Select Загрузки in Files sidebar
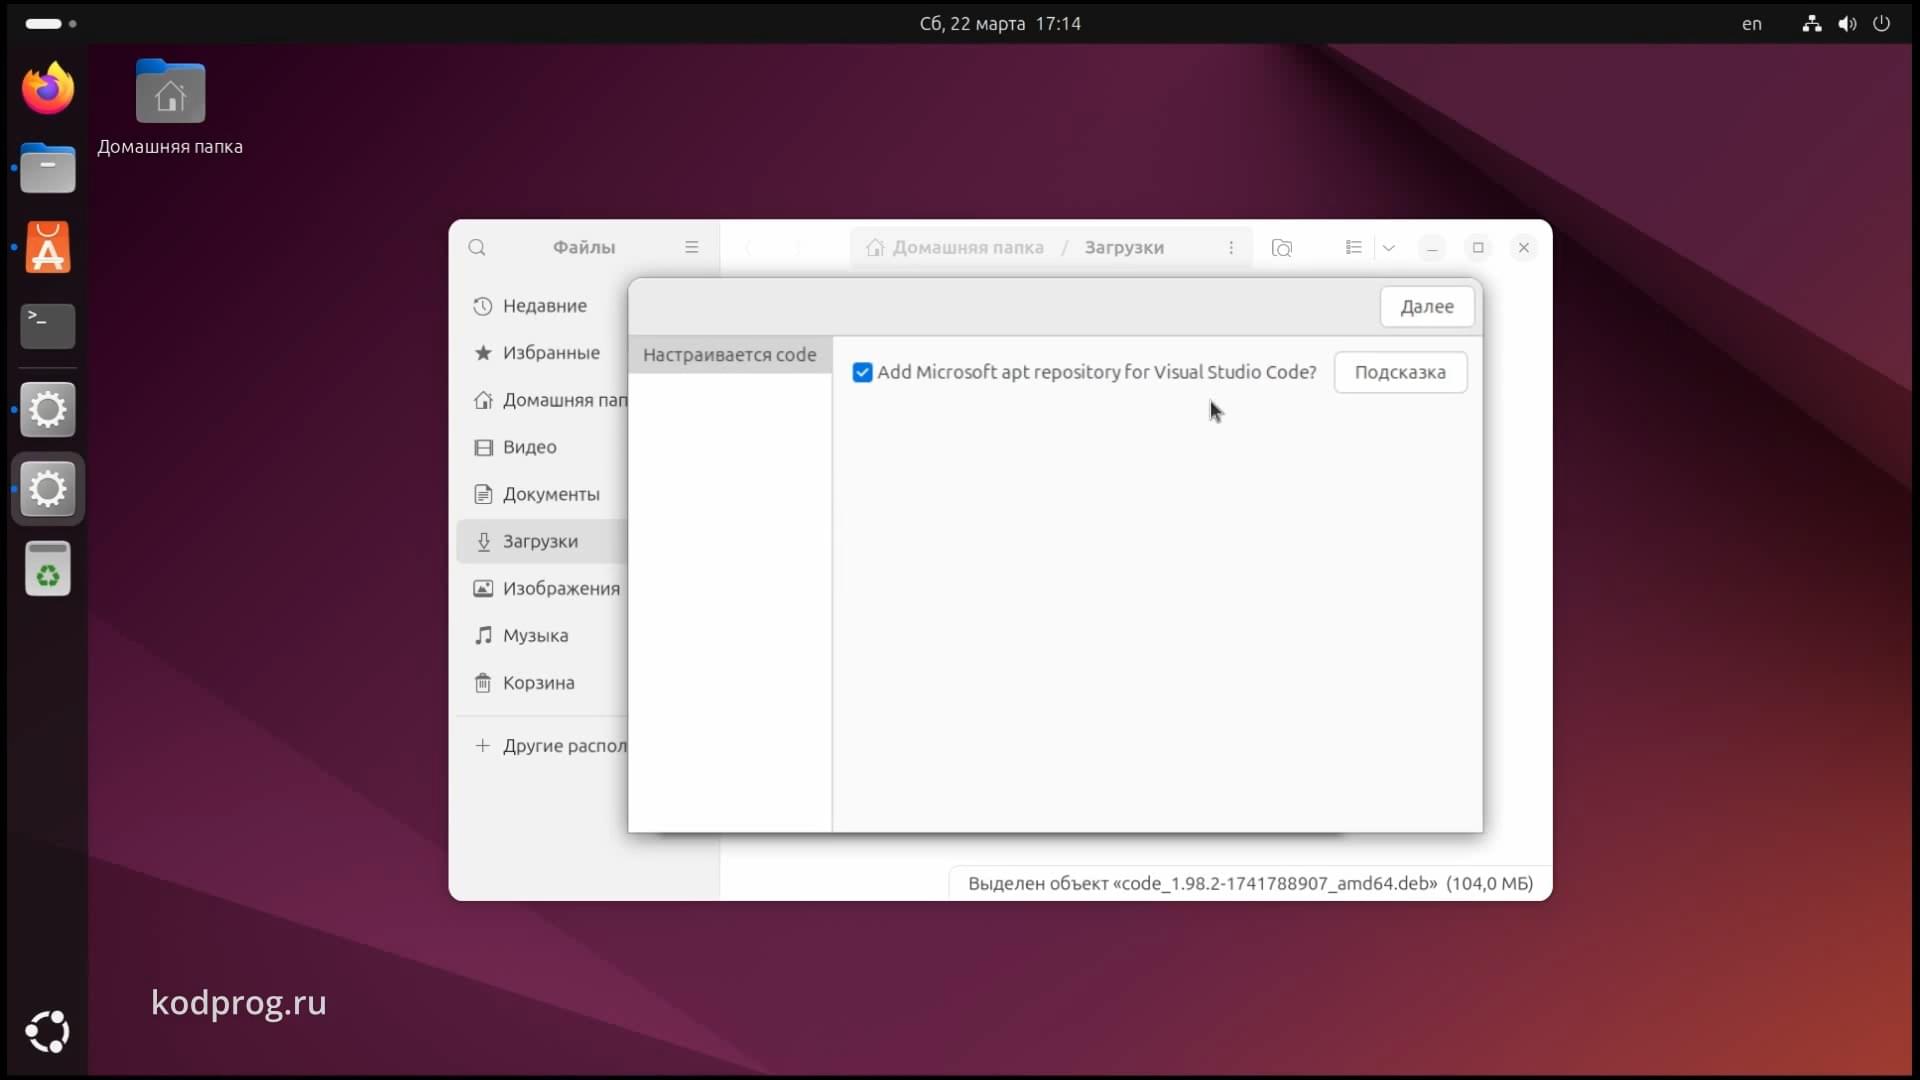The image size is (1920, 1080). point(541,541)
